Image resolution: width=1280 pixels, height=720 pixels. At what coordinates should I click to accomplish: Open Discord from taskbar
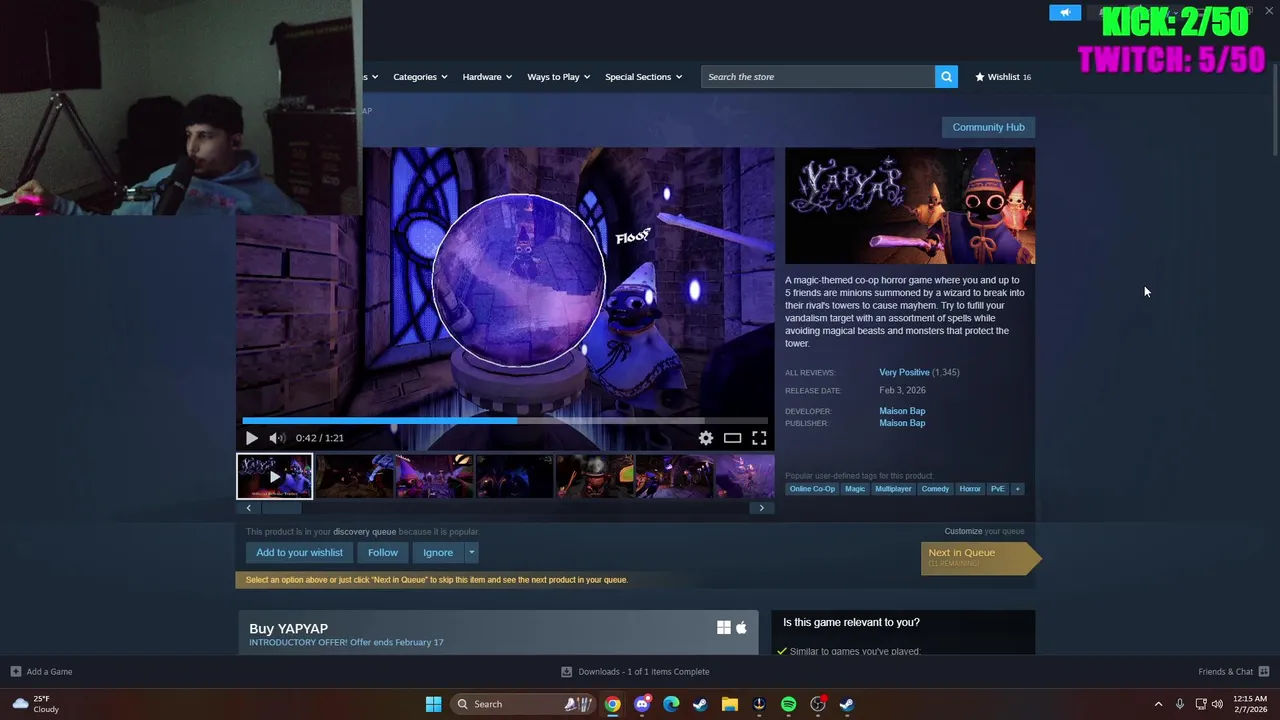pos(642,704)
